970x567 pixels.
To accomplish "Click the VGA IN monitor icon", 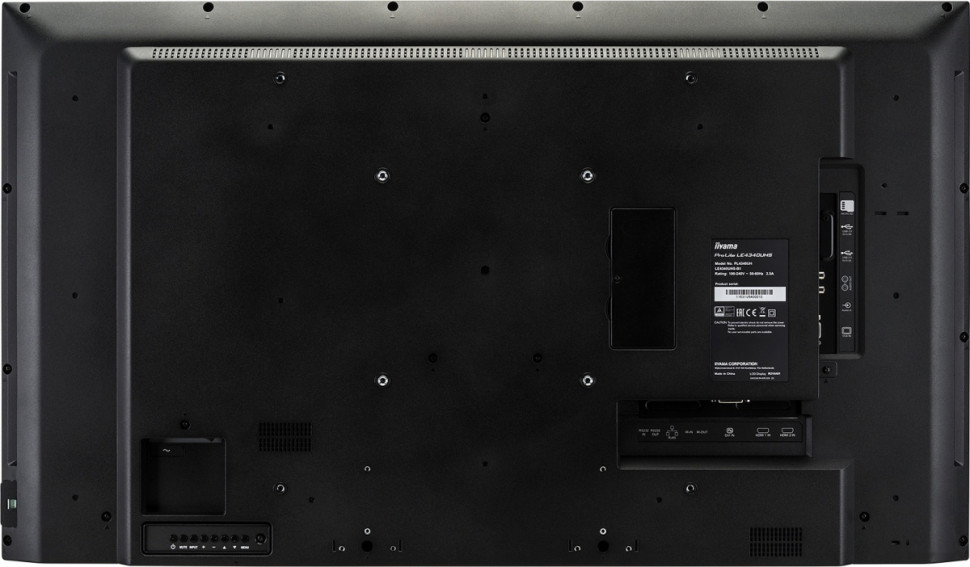I will (x=847, y=331).
